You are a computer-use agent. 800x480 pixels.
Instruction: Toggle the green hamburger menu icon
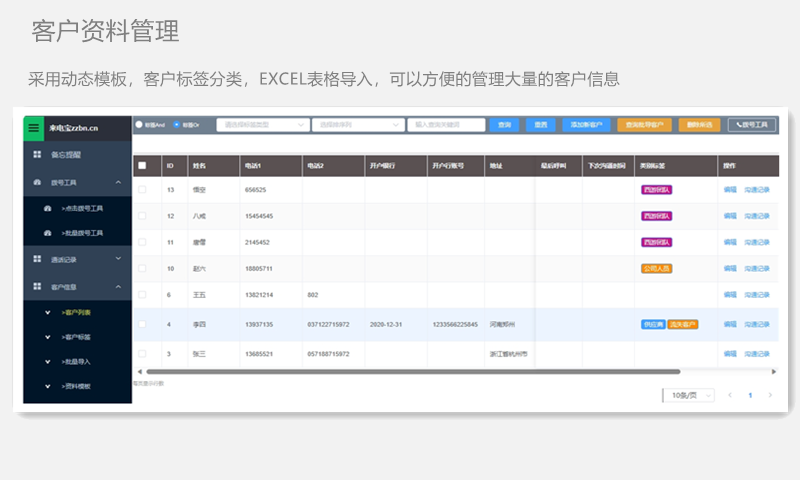point(34,128)
